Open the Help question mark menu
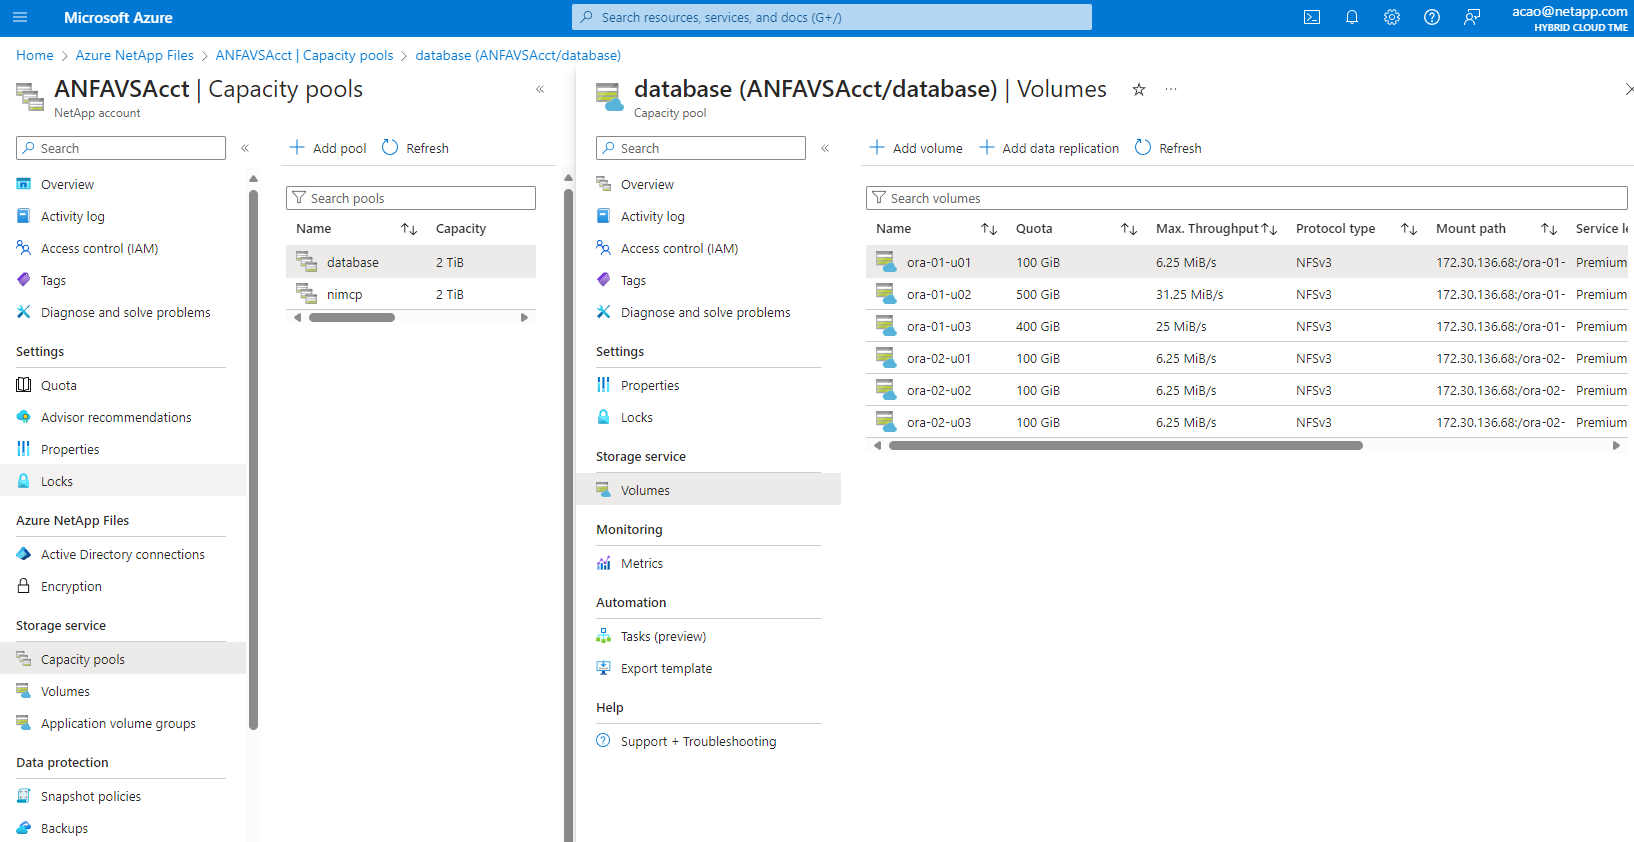 (1432, 17)
